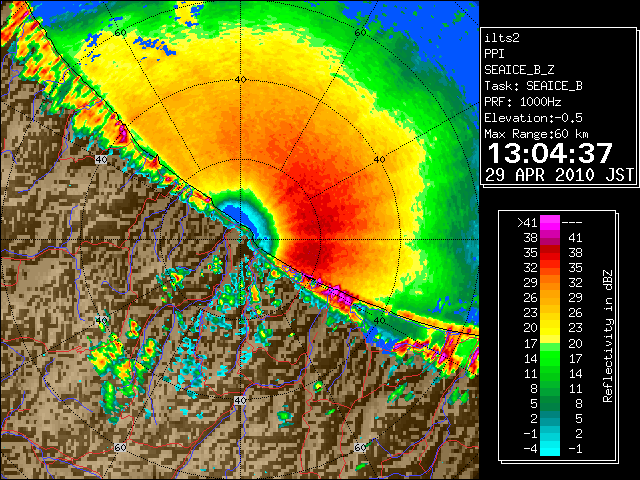Click the 'Task: SEAICE_B' line

point(533,86)
